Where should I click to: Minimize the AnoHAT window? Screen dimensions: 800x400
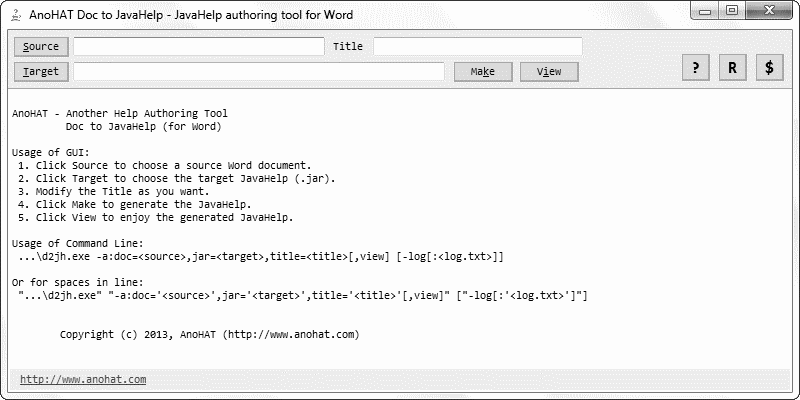706,11
